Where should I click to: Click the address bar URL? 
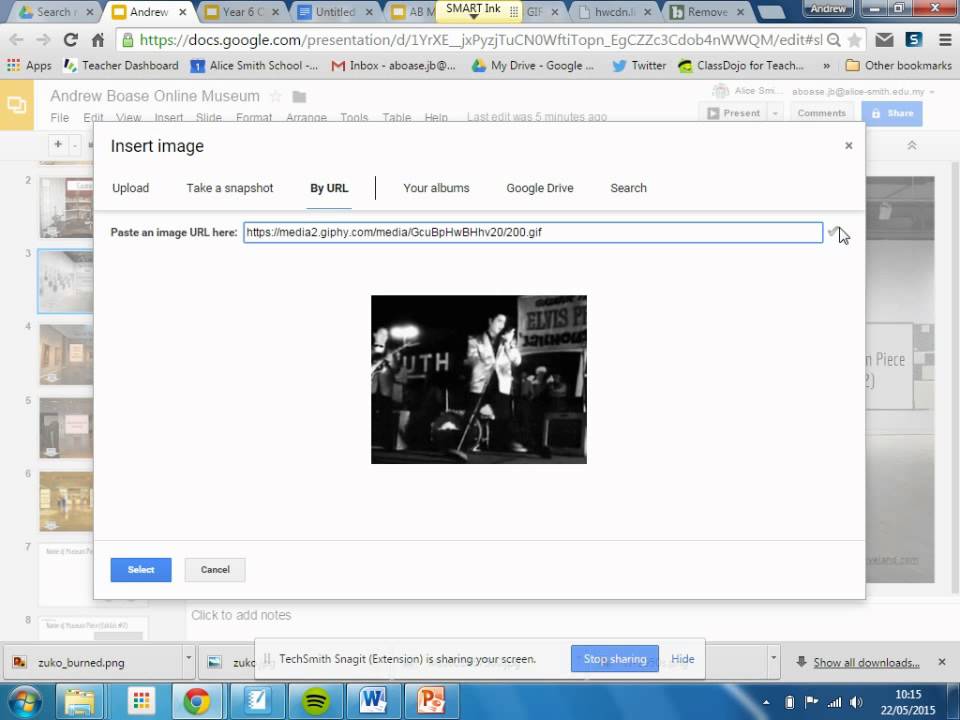coord(481,40)
